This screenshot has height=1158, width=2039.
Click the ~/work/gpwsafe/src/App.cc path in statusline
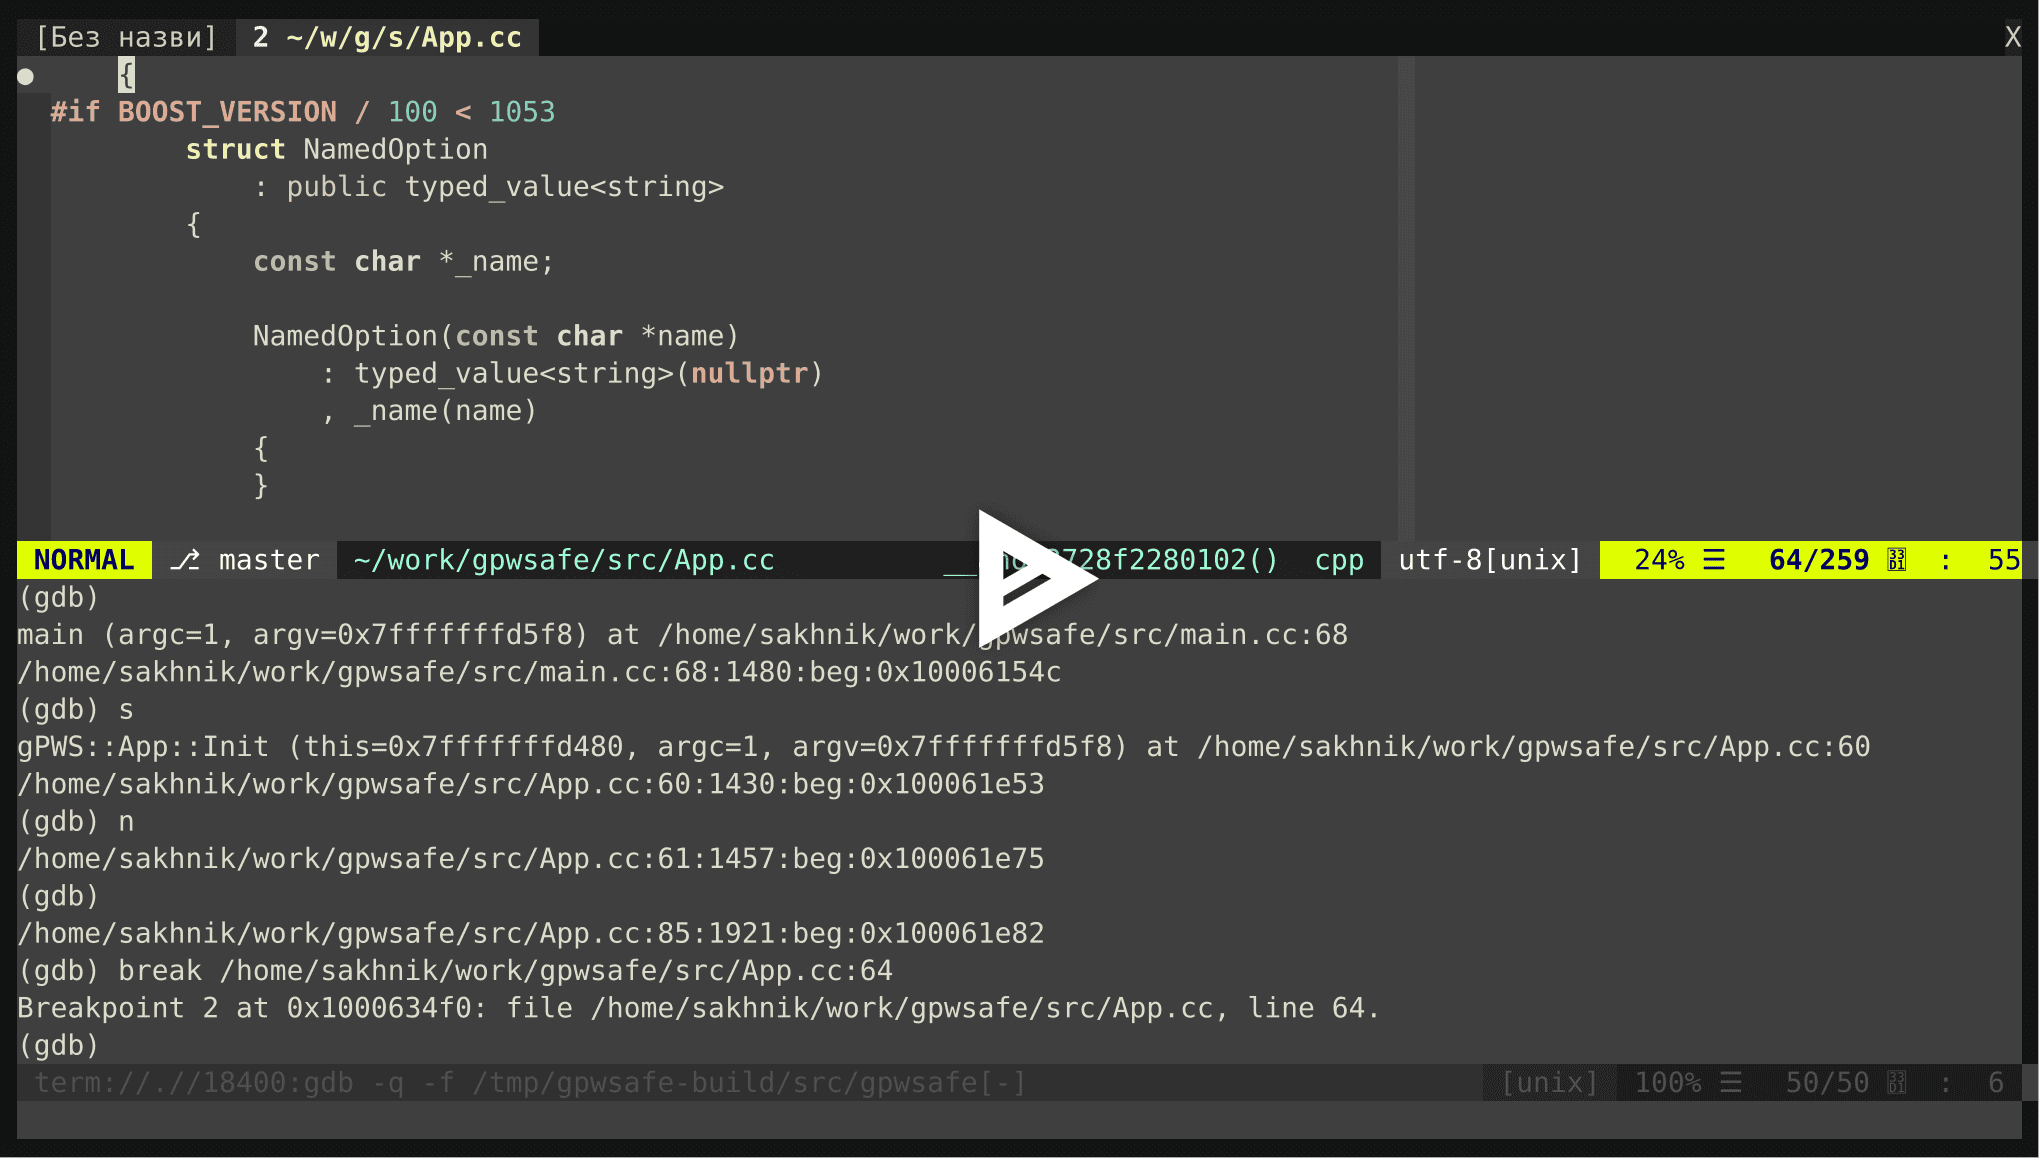pos(564,560)
